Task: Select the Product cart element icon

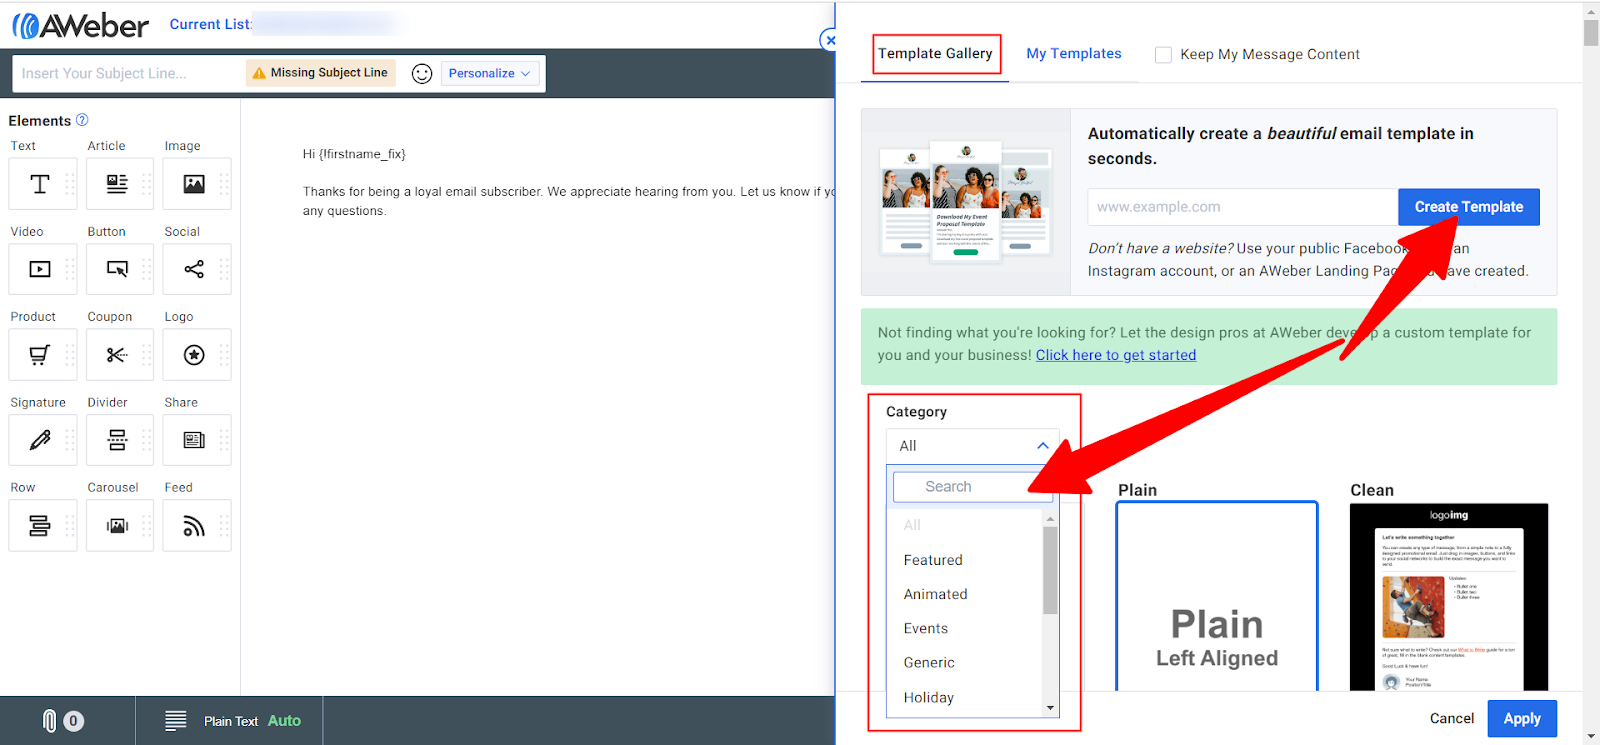Action: 40,355
